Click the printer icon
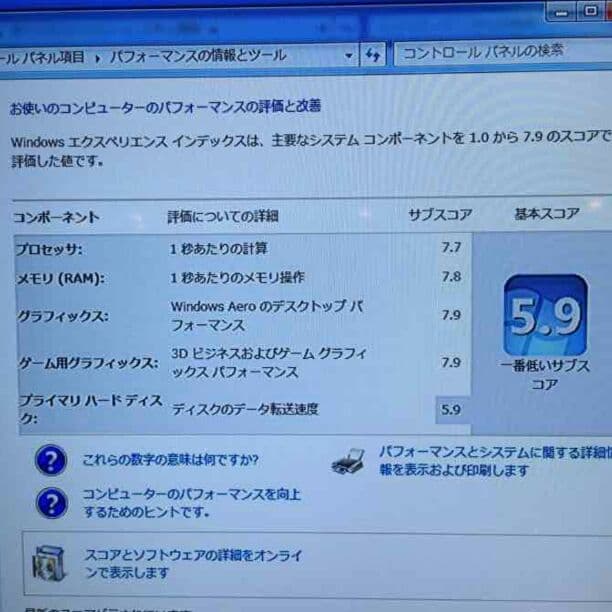The width and height of the screenshot is (612, 612). tap(348, 461)
